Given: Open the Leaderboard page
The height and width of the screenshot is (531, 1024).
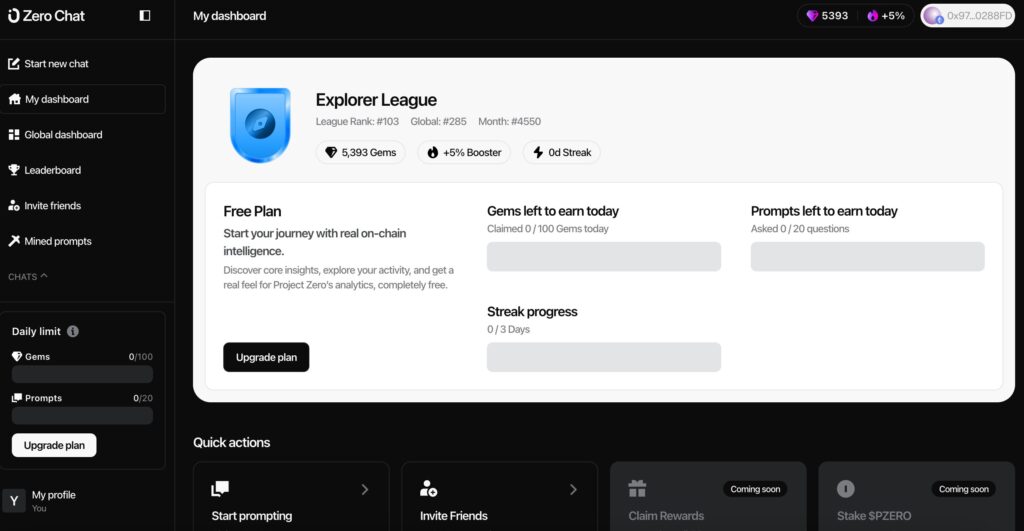Looking at the screenshot, I should 83,170.
